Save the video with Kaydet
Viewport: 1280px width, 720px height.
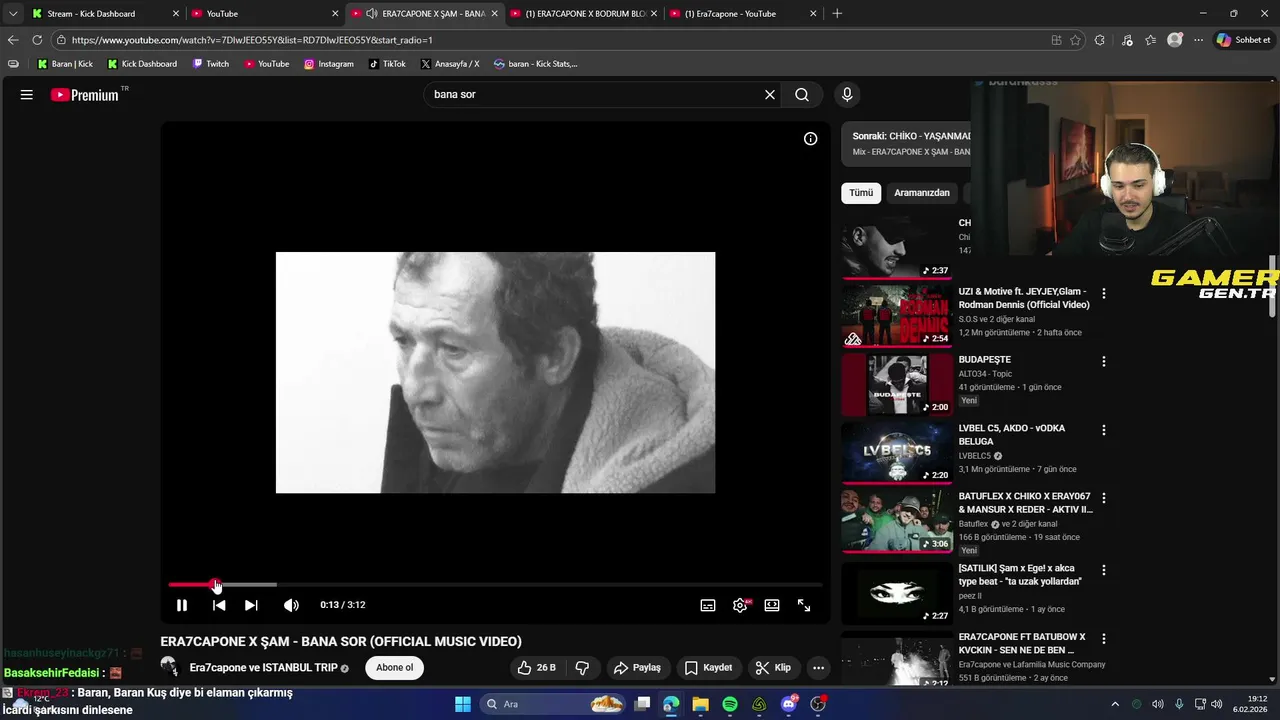point(708,668)
